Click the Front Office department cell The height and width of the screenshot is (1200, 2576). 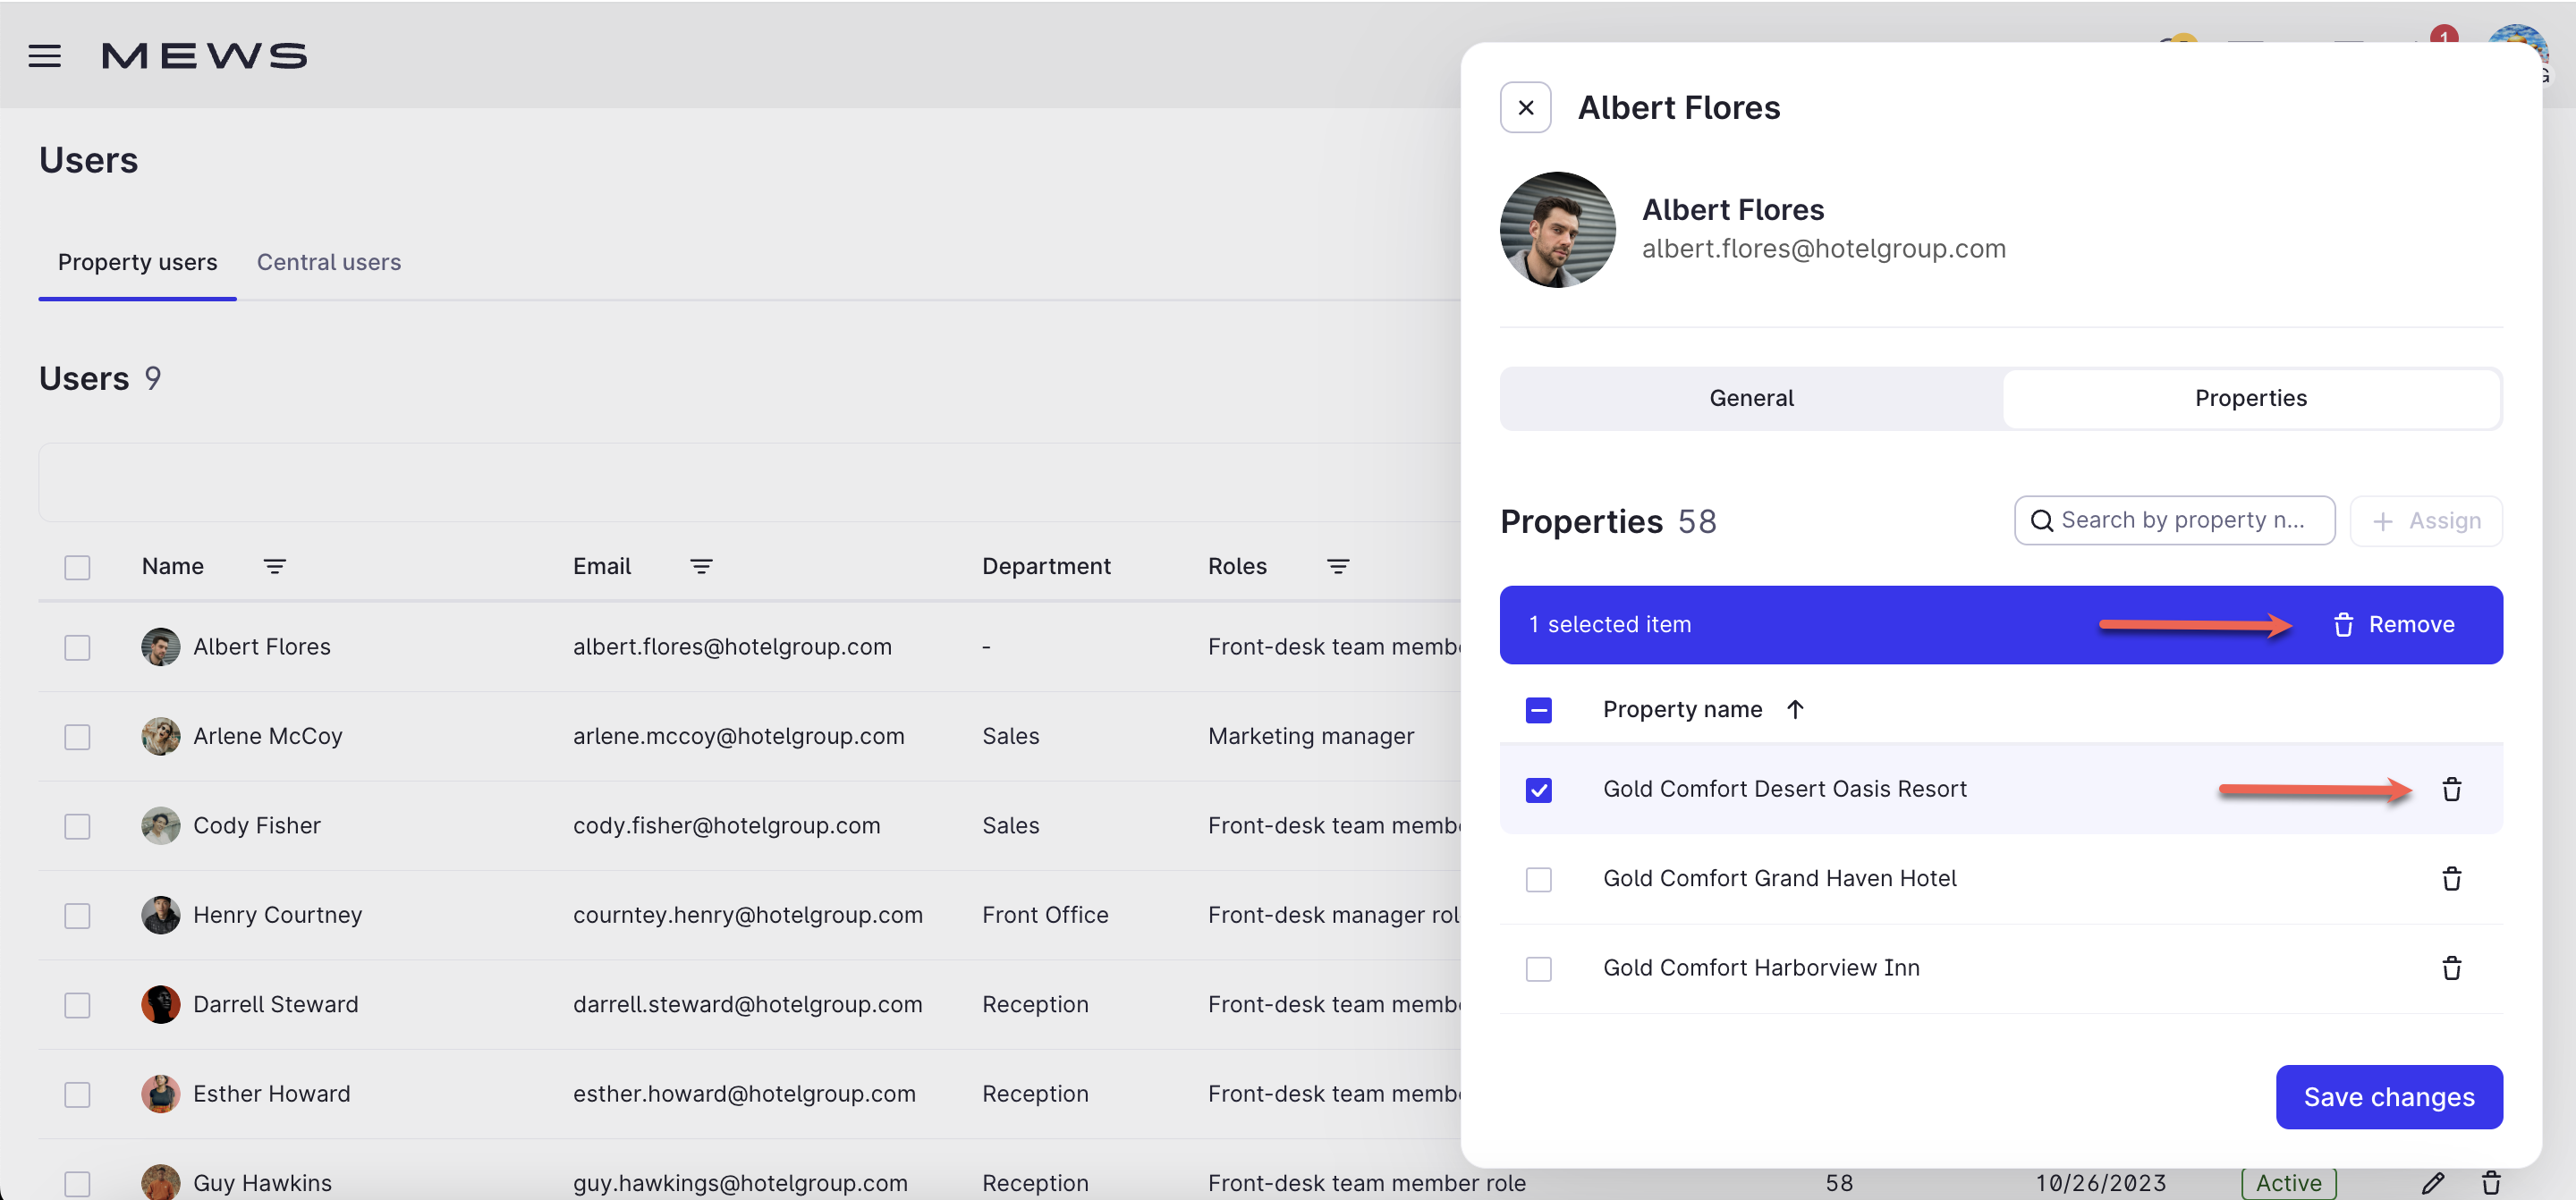pos(1045,914)
